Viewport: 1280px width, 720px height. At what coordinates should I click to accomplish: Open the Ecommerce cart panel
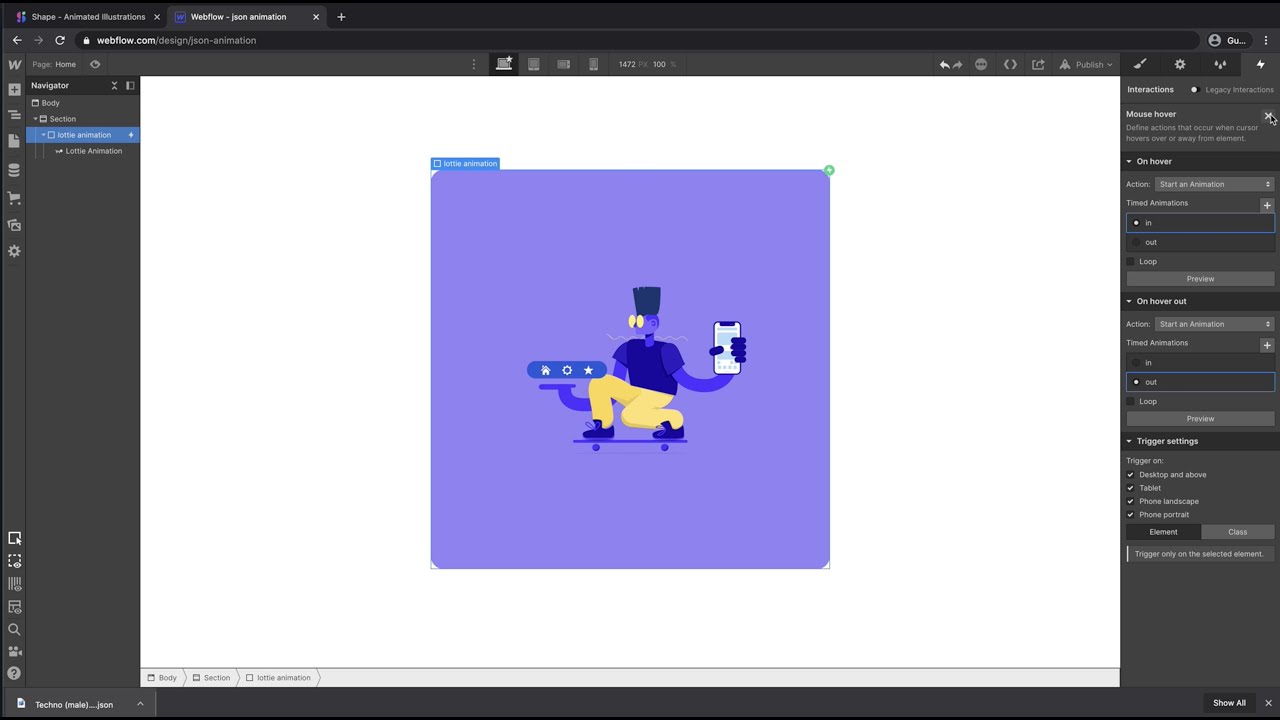click(14, 198)
